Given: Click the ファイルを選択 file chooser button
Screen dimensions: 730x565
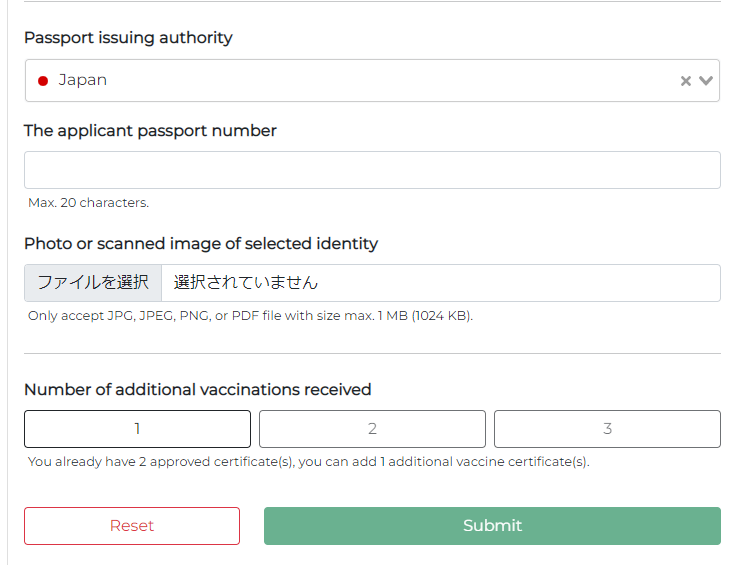Looking at the screenshot, I should pyautogui.click(x=93, y=282).
